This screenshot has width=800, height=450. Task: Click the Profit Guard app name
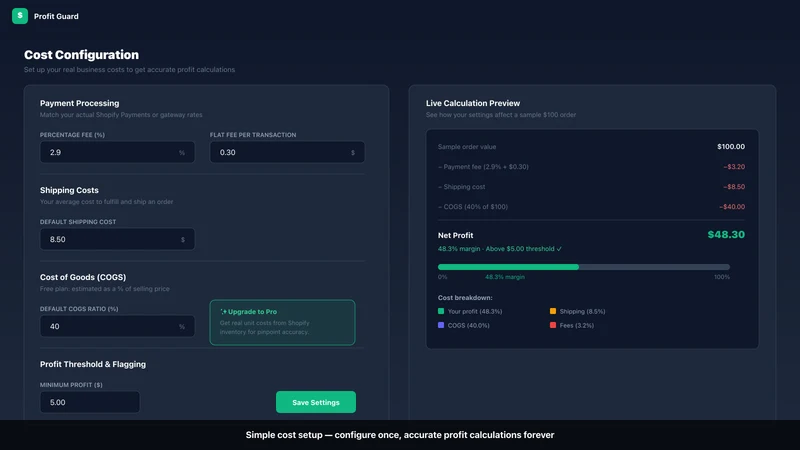click(56, 16)
